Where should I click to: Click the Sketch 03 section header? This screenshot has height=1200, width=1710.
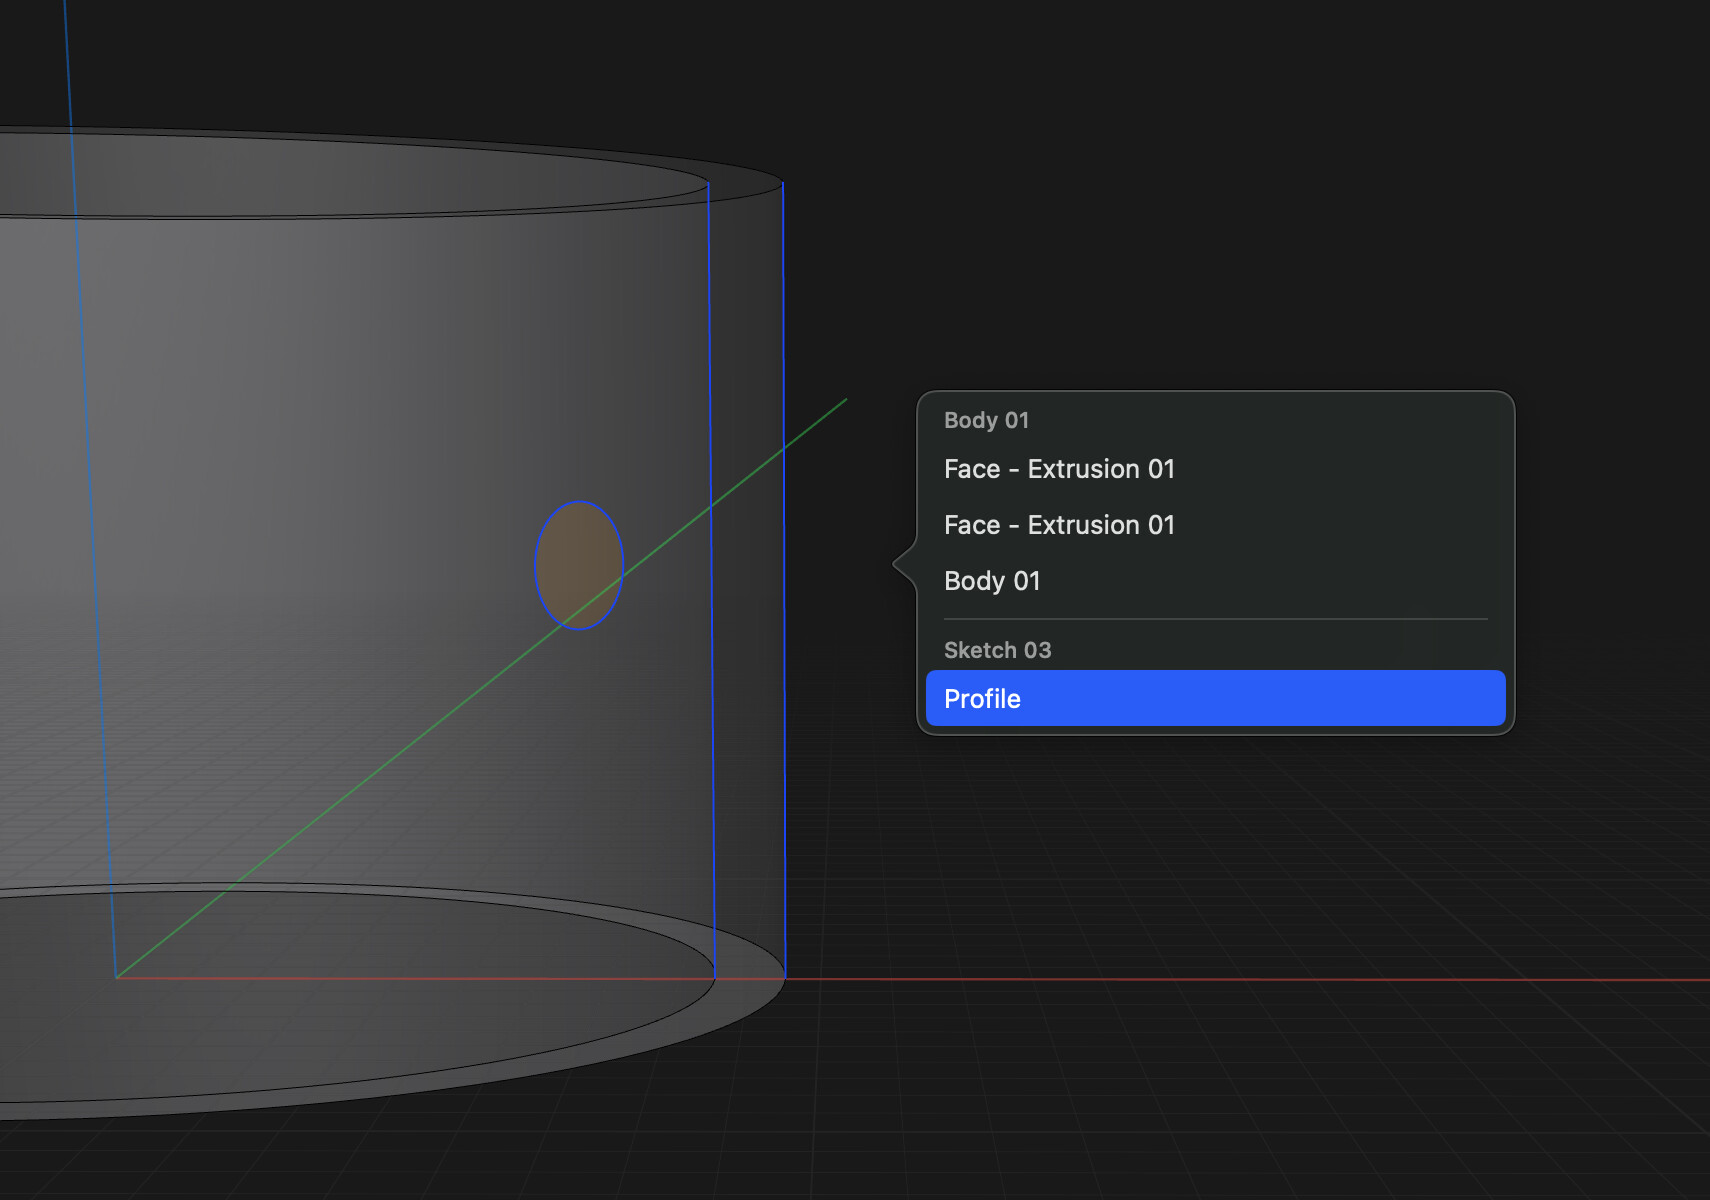coord(997,650)
